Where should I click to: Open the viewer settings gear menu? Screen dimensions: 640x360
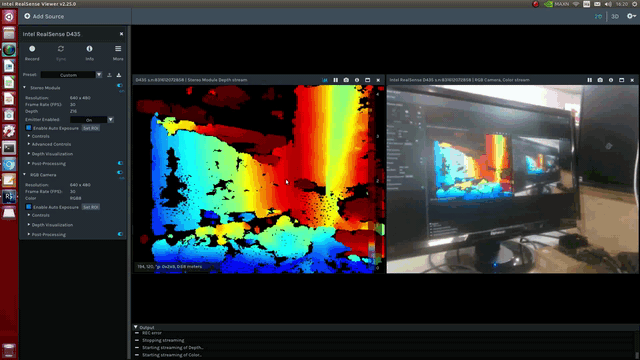631,16
